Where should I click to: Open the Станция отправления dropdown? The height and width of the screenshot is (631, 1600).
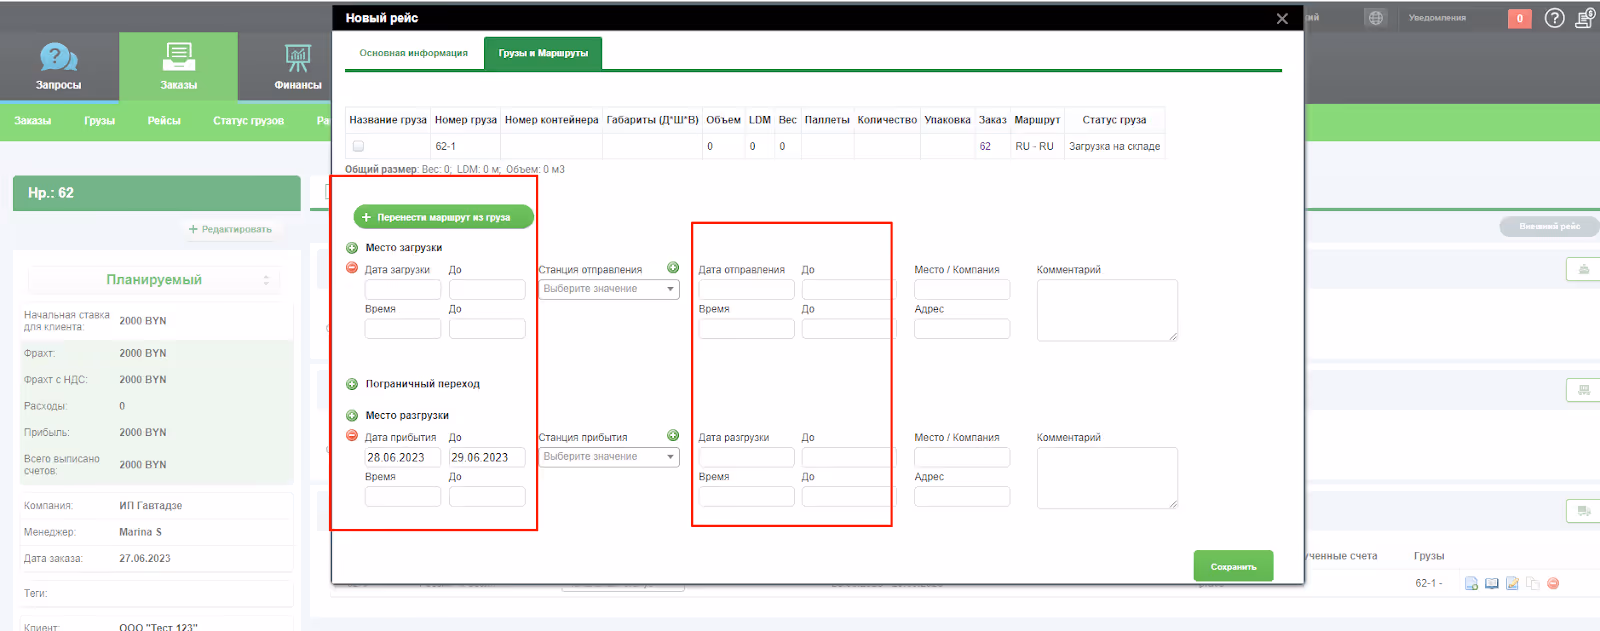coord(609,289)
